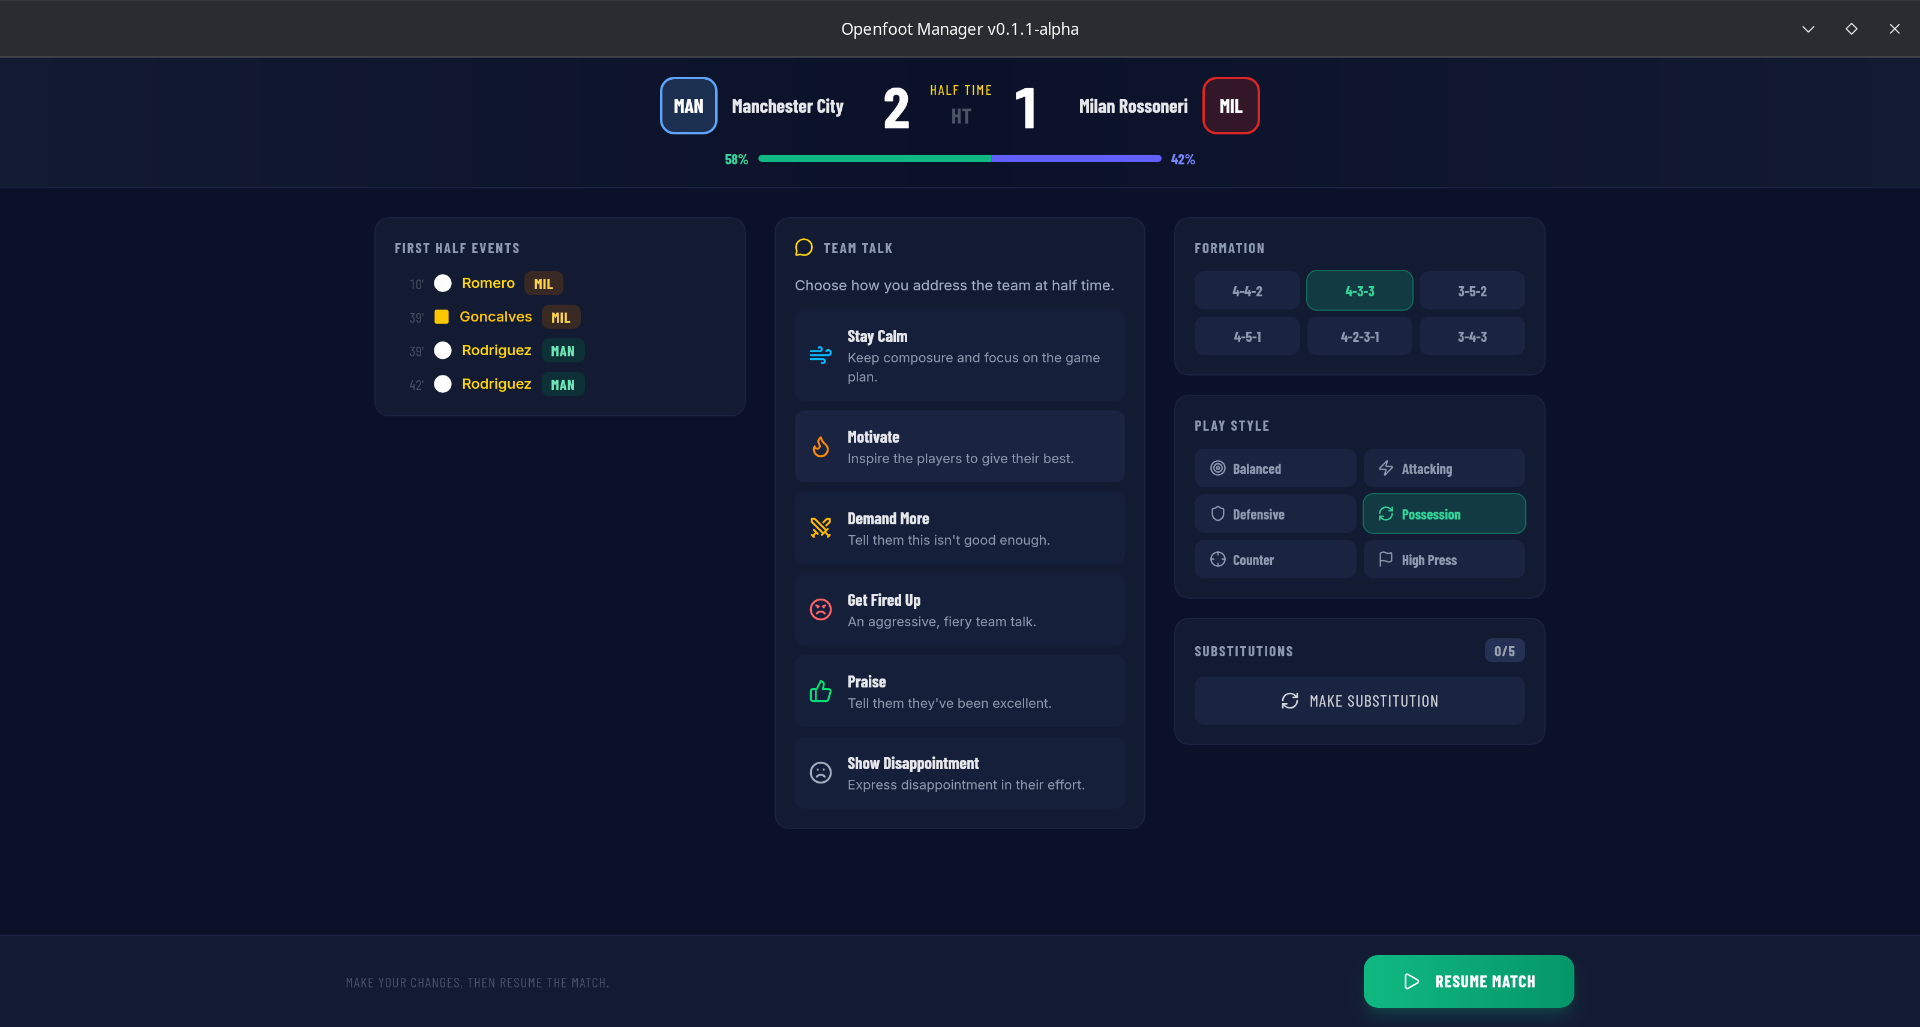The image size is (1920, 1027).
Task: Select Show Disappointment team talk
Action: 960,773
